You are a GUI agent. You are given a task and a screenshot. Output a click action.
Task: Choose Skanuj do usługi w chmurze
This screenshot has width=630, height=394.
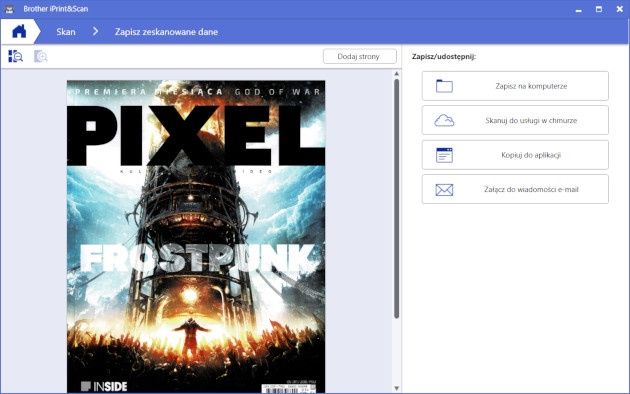(x=515, y=120)
